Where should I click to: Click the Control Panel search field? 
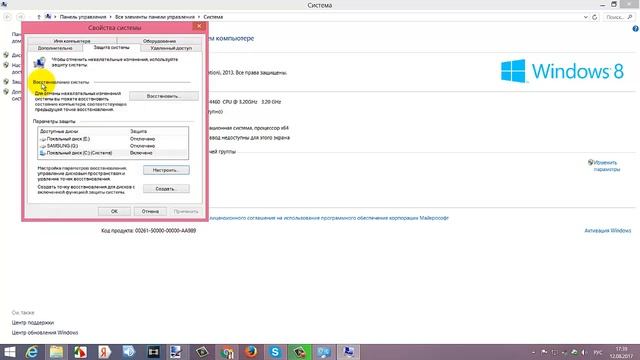click(618, 17)
